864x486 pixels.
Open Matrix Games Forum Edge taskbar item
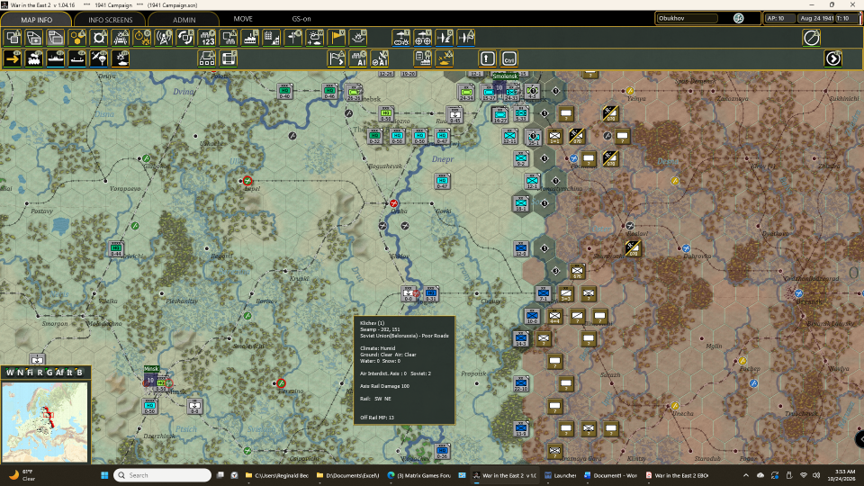tap(420, 475)
